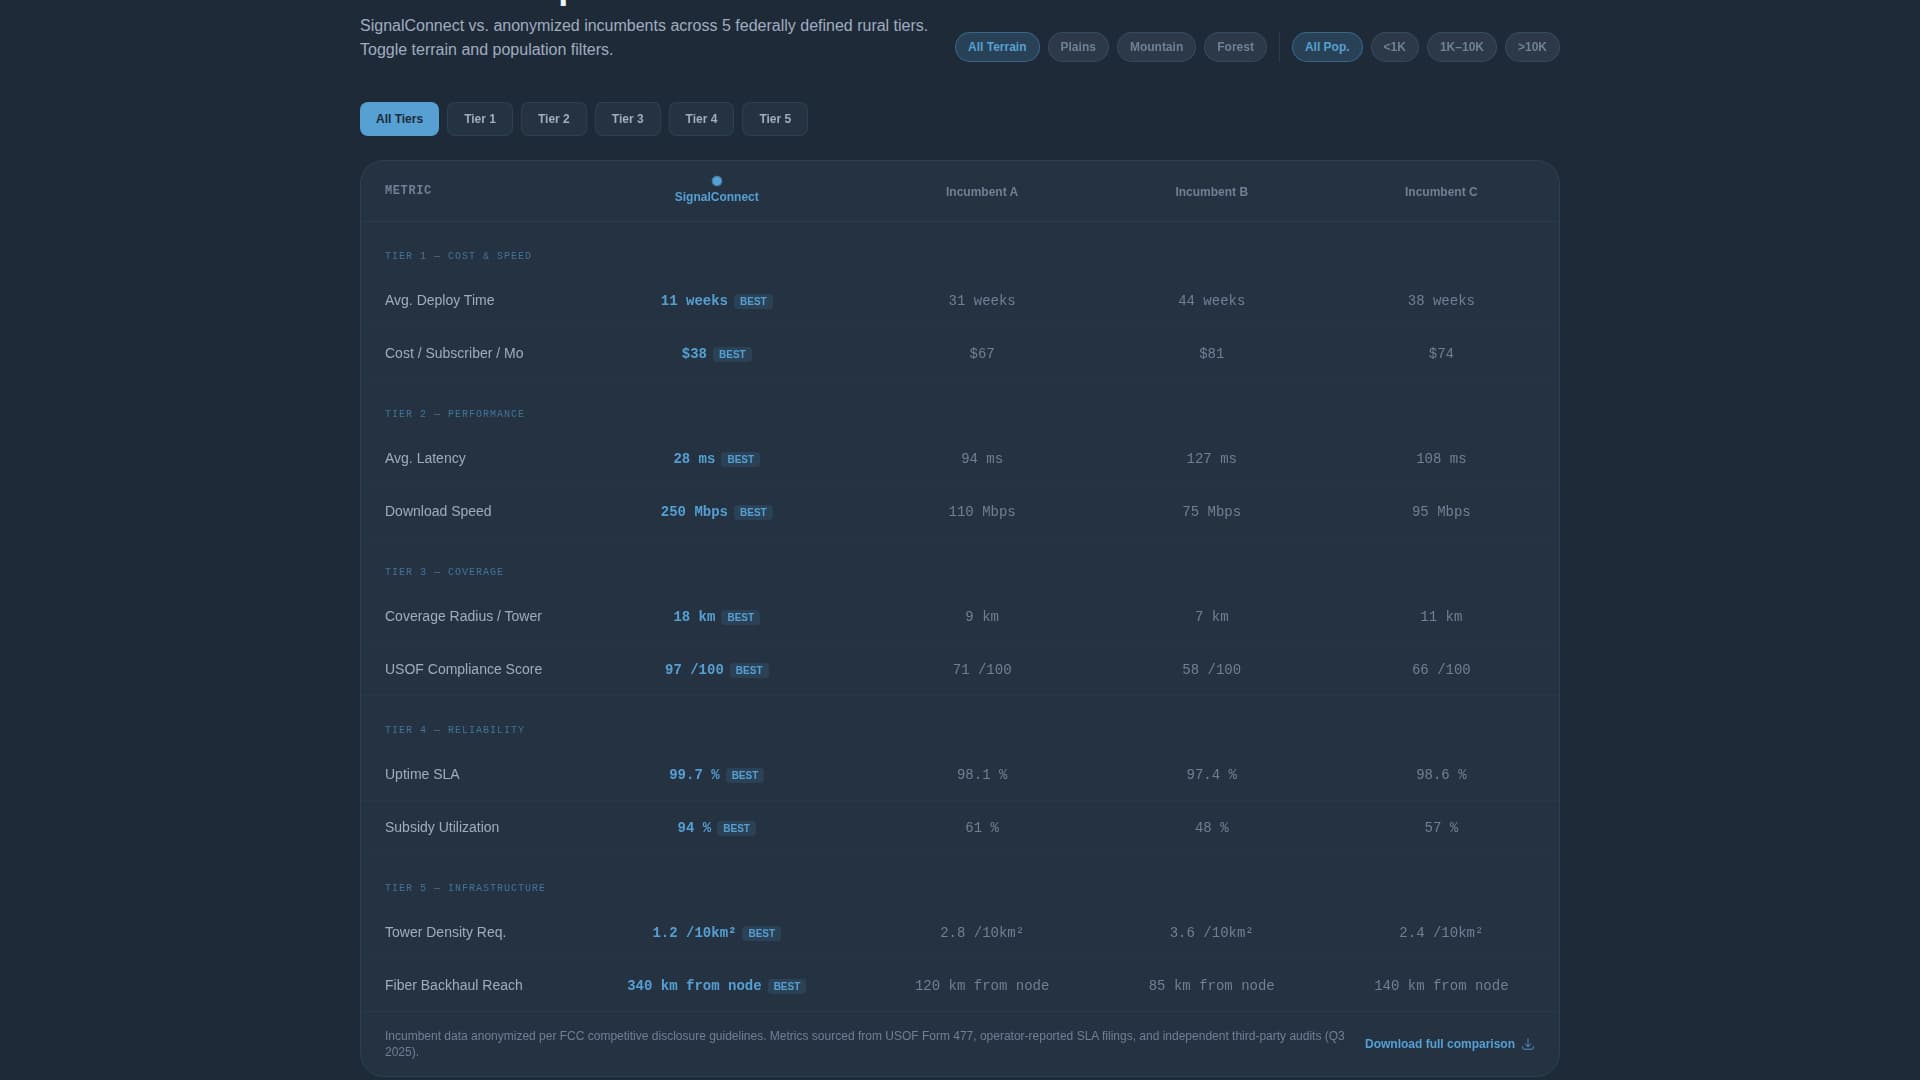Click the USOF Compliance Score label
This screenshot has height=1080, width=1920.
point(463,669)
